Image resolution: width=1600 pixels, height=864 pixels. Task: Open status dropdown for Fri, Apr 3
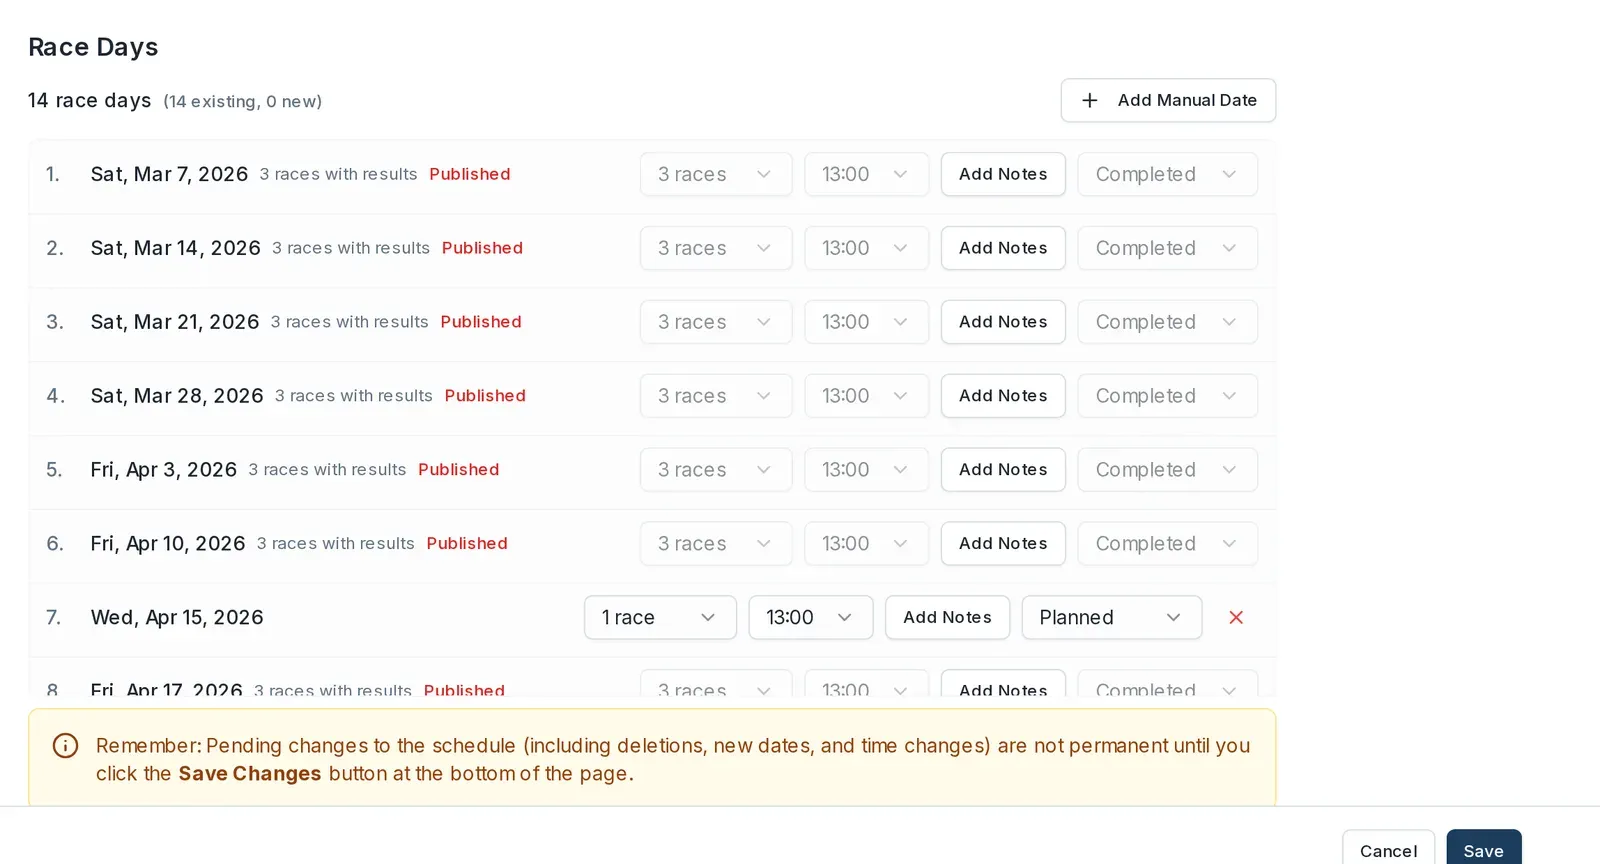pyautogui.click(x=1167, y=470)
